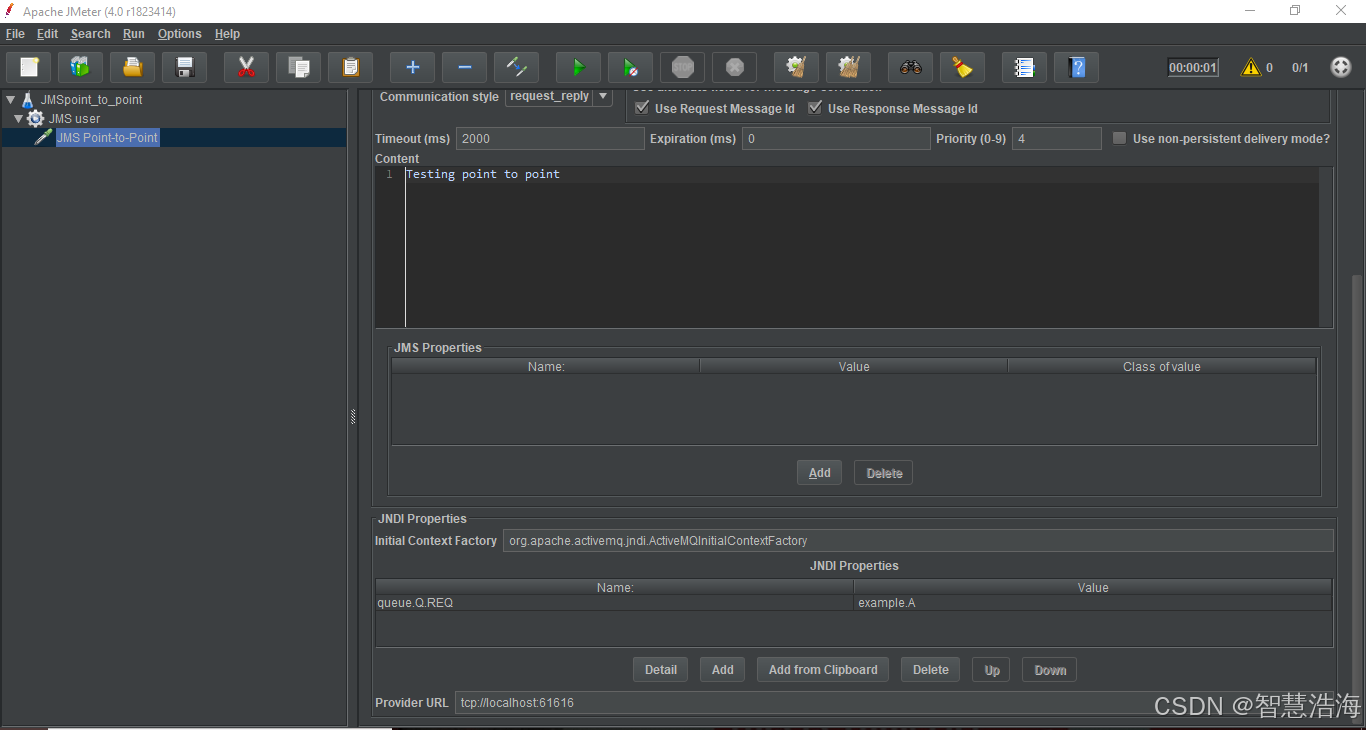Click the elapsed time display 00:00:01
The image size is (1366, 730).
1193,68
